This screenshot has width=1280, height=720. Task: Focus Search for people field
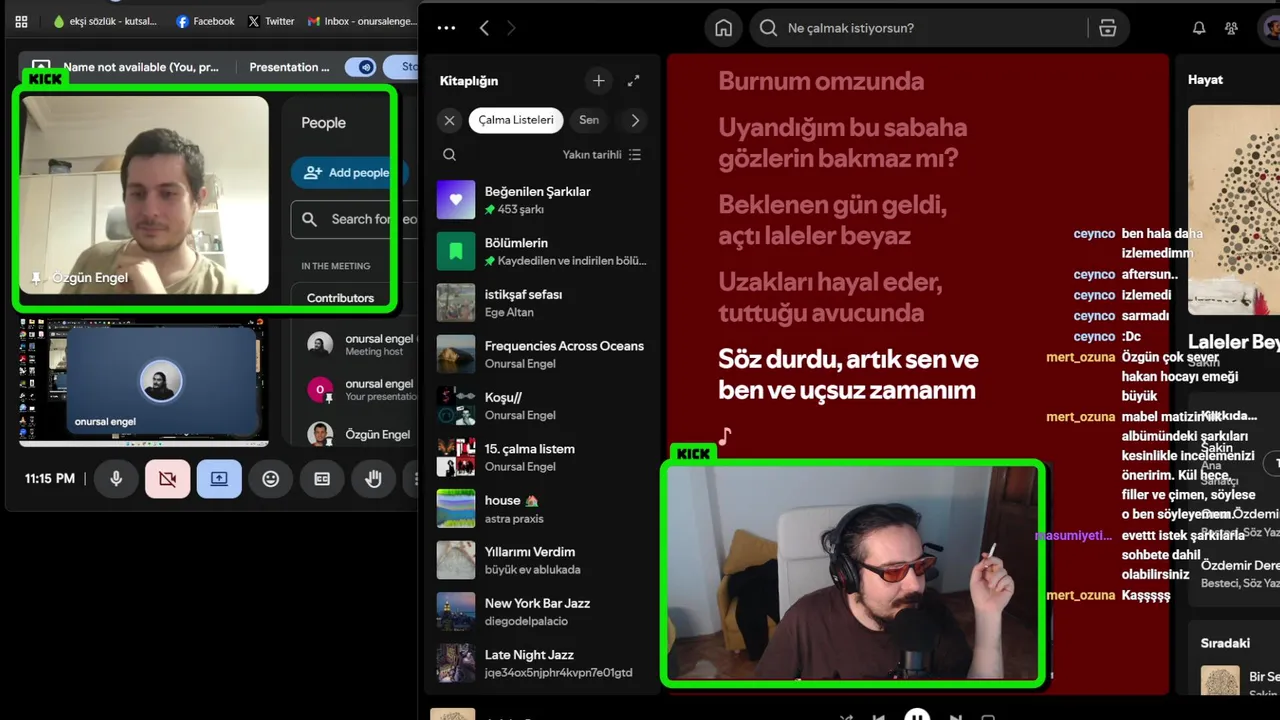pos(355,219)
